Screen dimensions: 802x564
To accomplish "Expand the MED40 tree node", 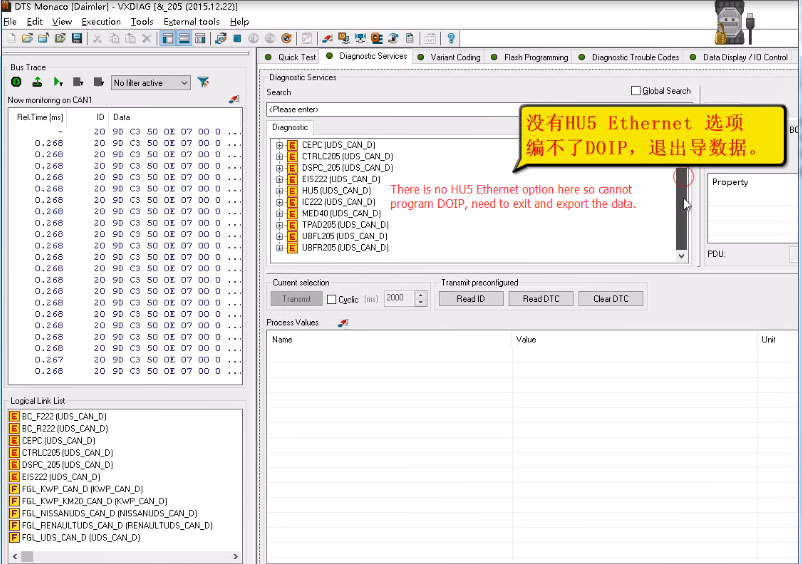I will click(x=279, y=213).
